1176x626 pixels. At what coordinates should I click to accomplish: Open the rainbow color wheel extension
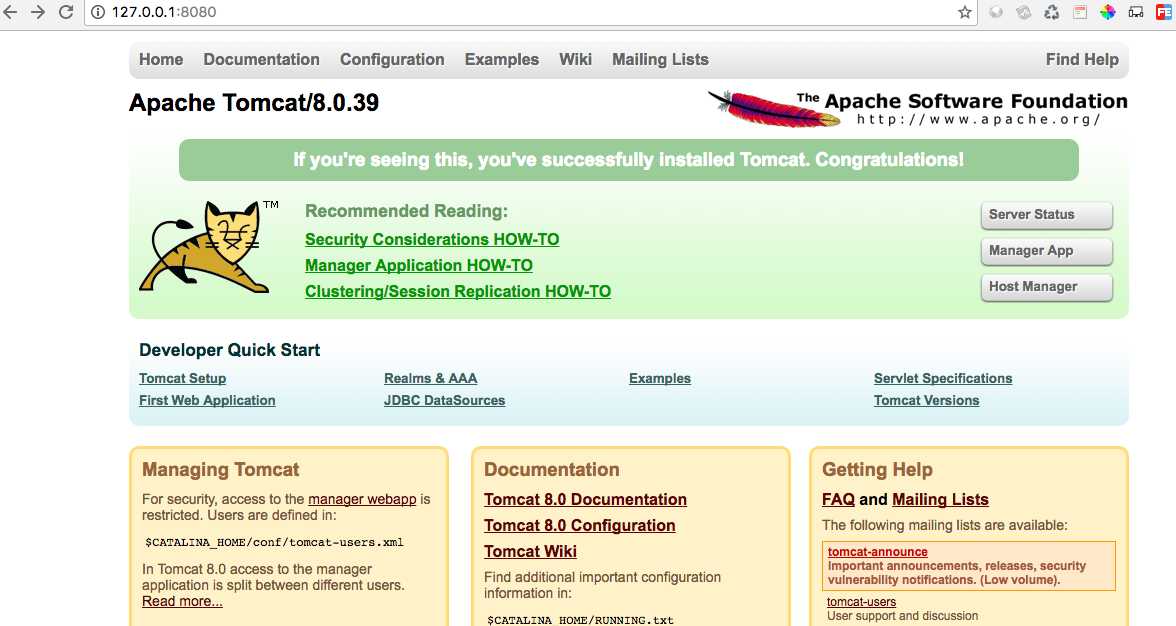coord(1108,12)
